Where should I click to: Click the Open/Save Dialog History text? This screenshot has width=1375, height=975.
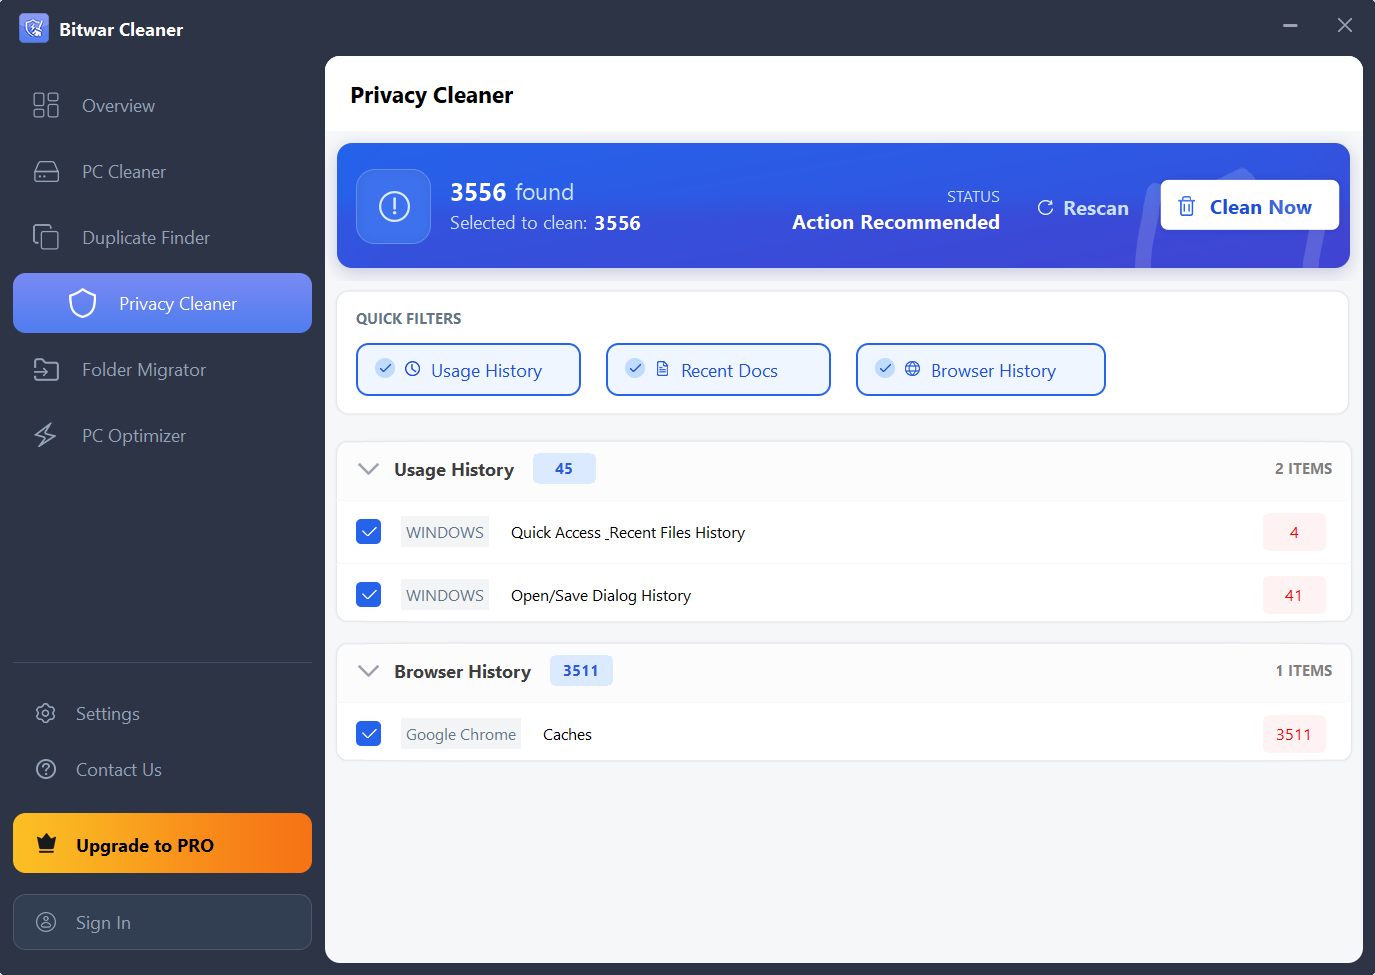tap(601, 595)
